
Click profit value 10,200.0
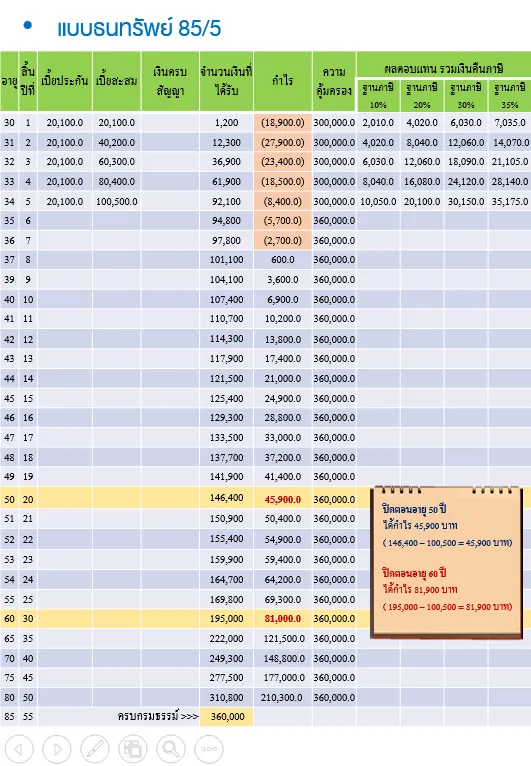[x=283, y=319]
